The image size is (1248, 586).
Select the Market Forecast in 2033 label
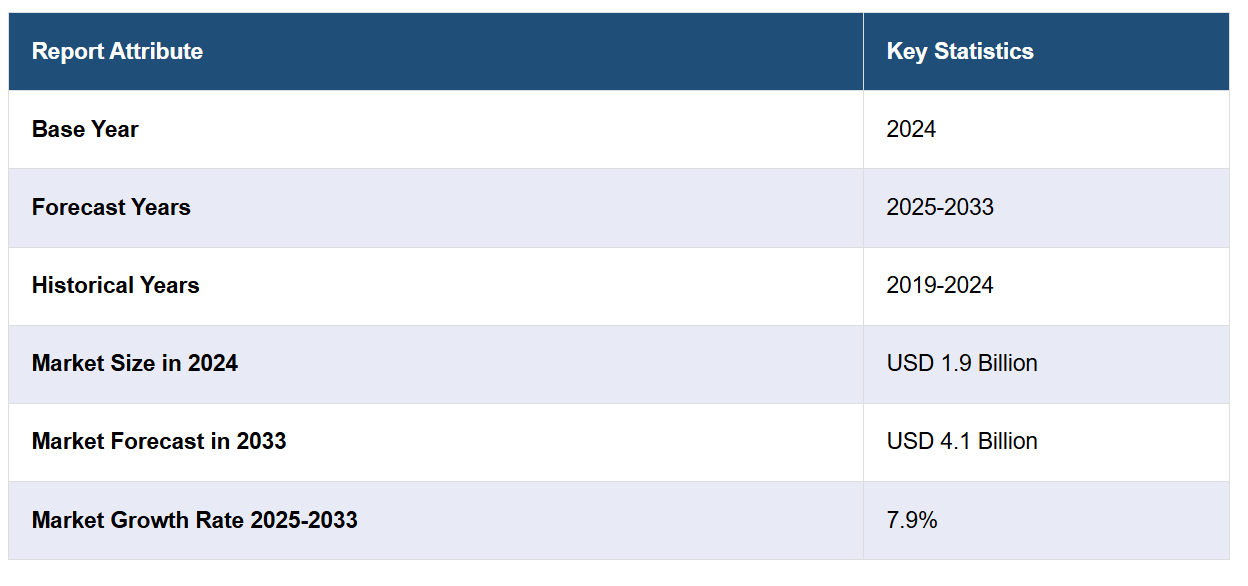click(x=159, y=441)
